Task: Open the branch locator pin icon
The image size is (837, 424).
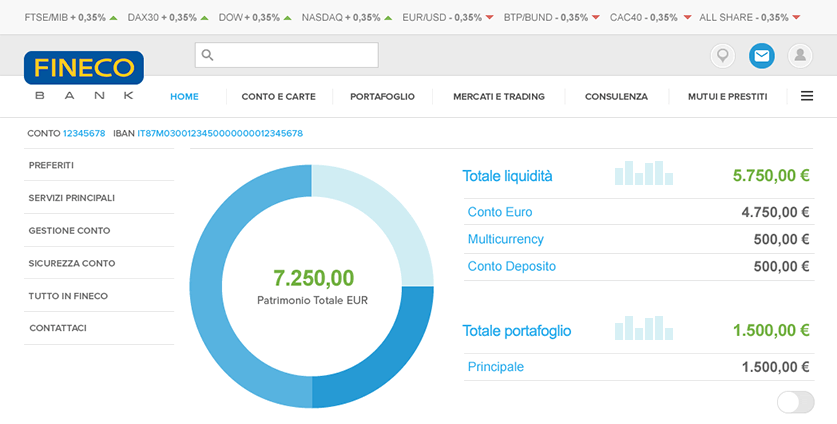Action: 722,56
